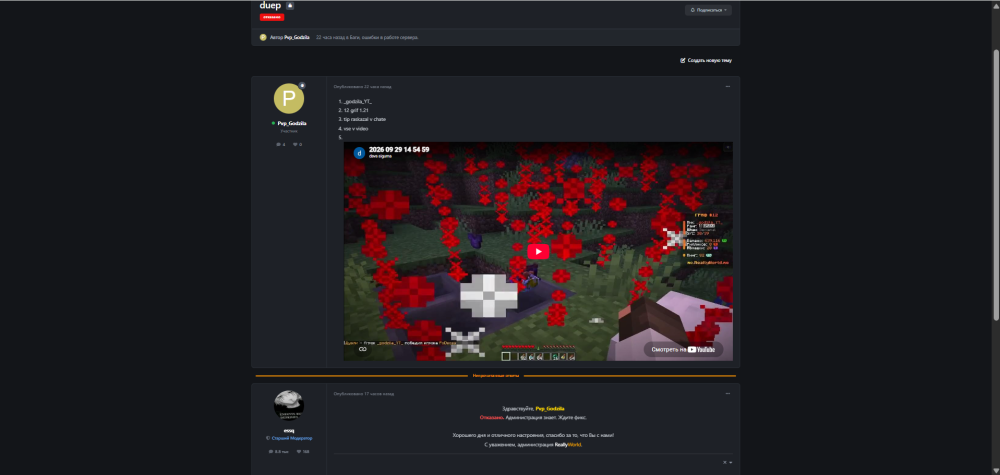Image resolution: width=1000 pixels, height=475 pixels.
Task: Click the channel name under the video title
Action: (x=380, y=157)
